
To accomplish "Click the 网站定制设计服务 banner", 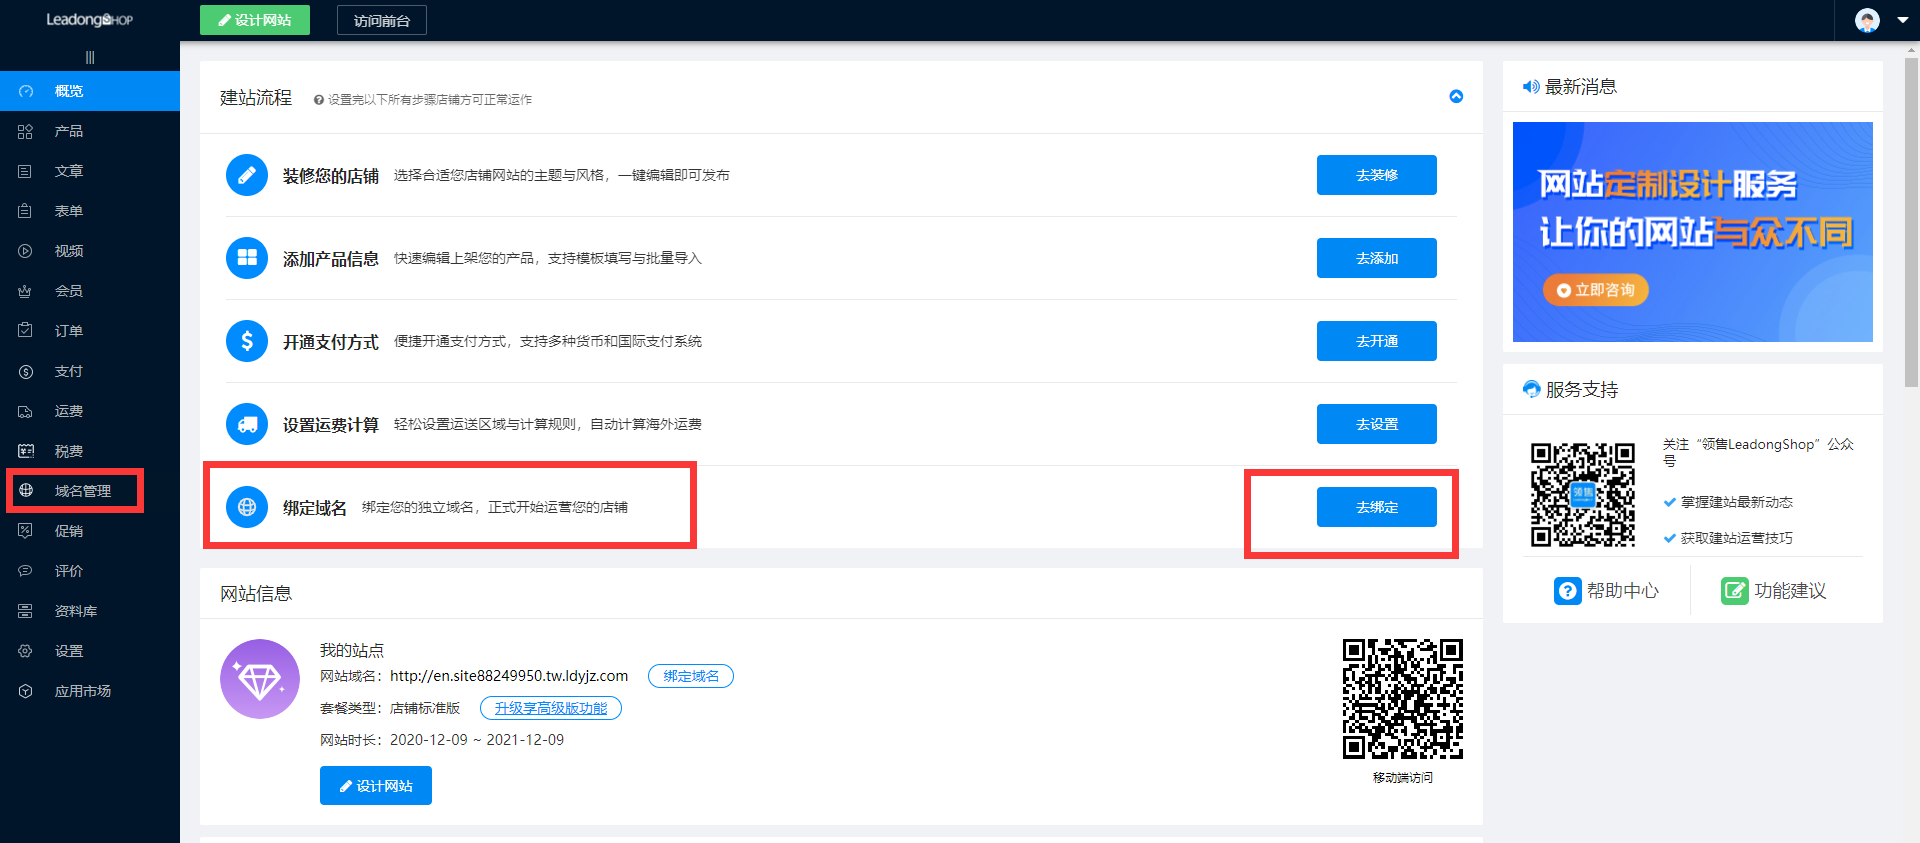I will pos(1692,232).
